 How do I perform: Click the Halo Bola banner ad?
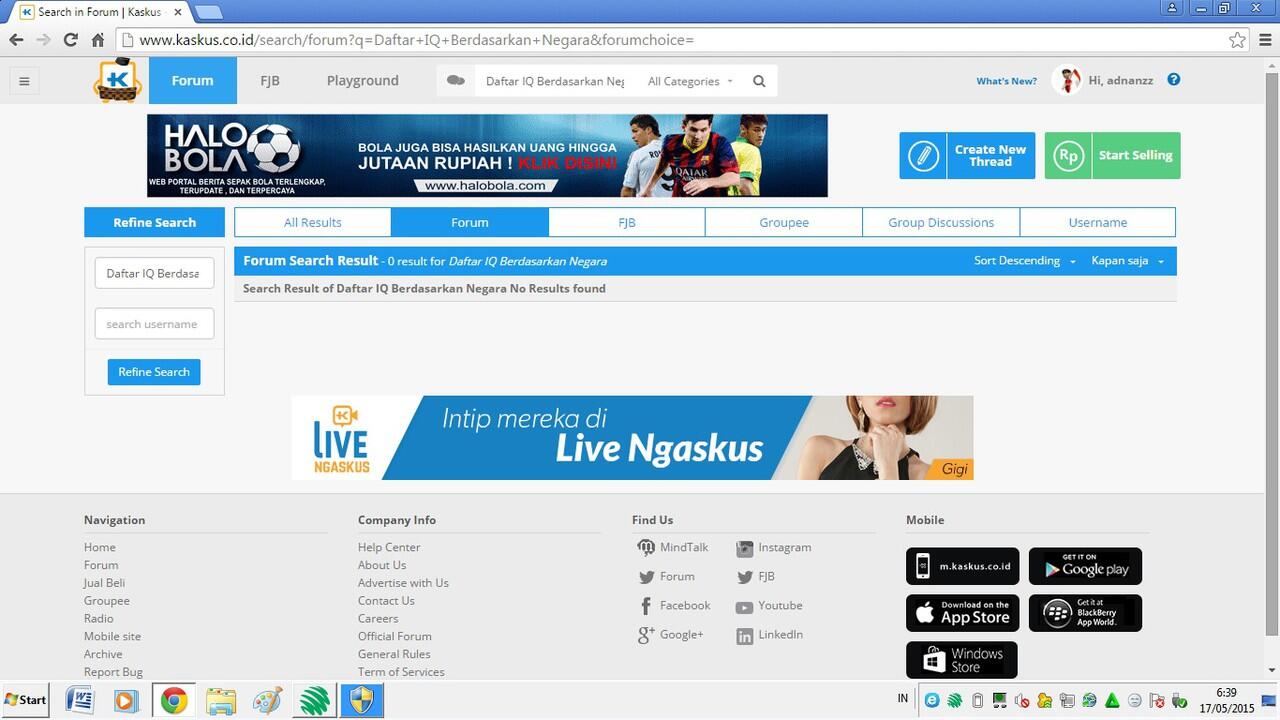point(487,155)
